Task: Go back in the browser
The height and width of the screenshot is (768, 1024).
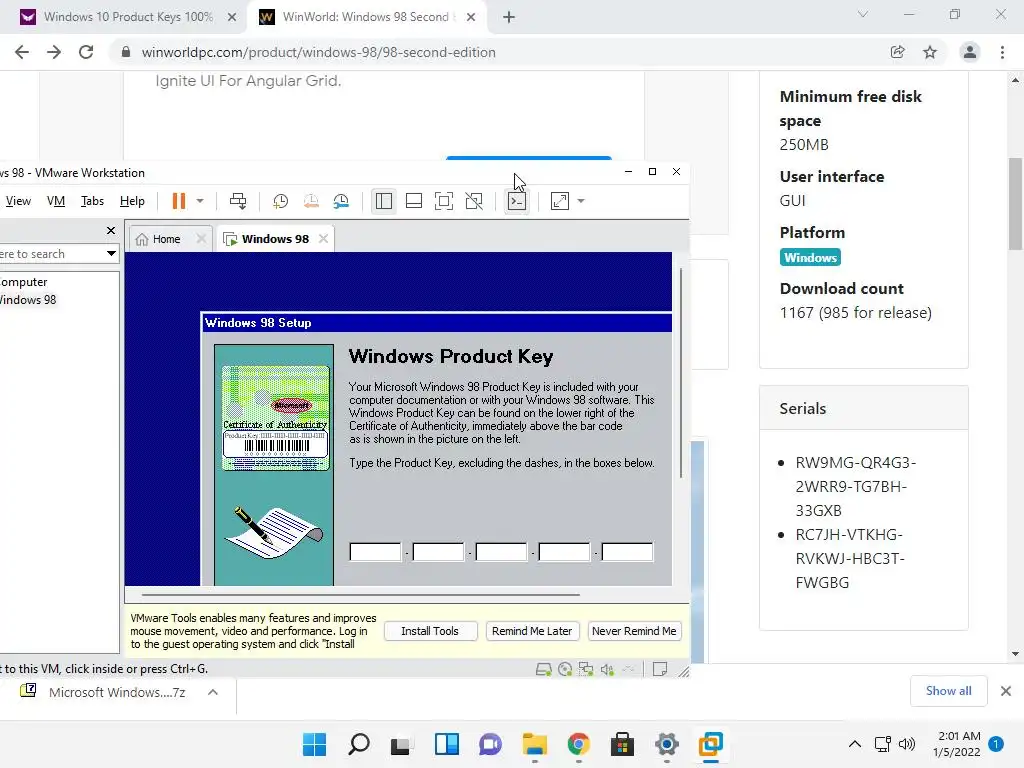Action: pos(22,52)
